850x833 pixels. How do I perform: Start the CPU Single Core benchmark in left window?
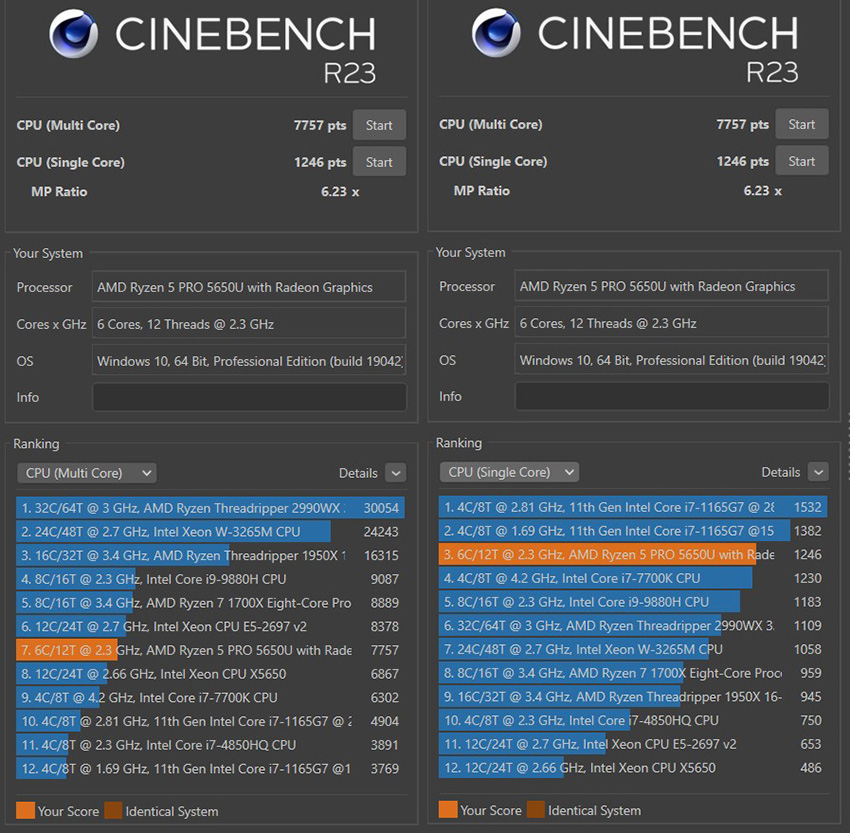379,161
